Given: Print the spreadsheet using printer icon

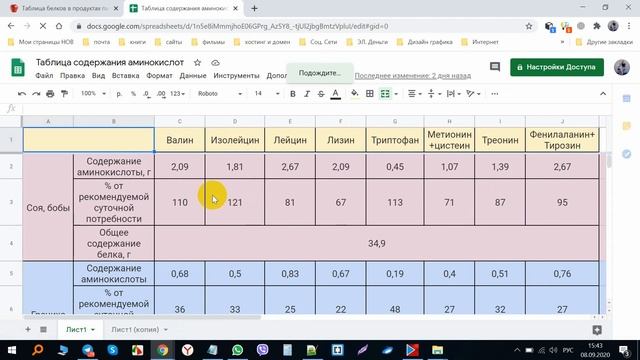Looking at the screenshot, I should (50, 94).
